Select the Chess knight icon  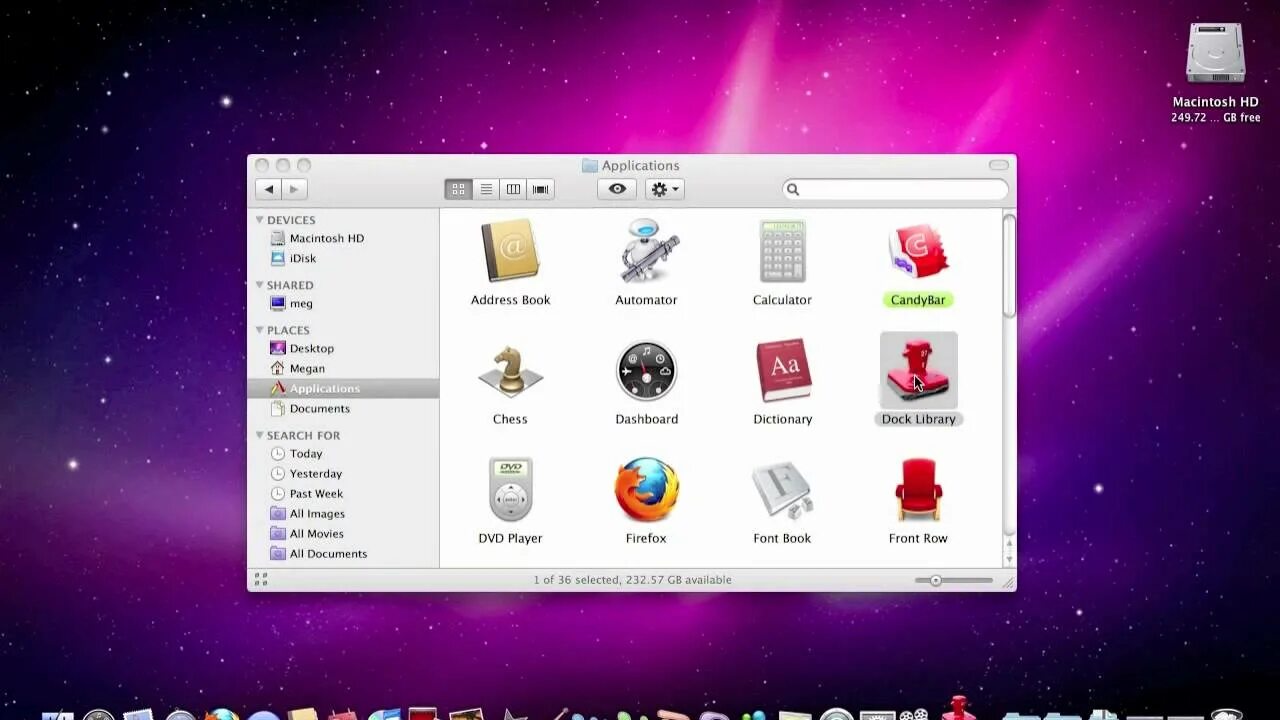tap(510, 371)
